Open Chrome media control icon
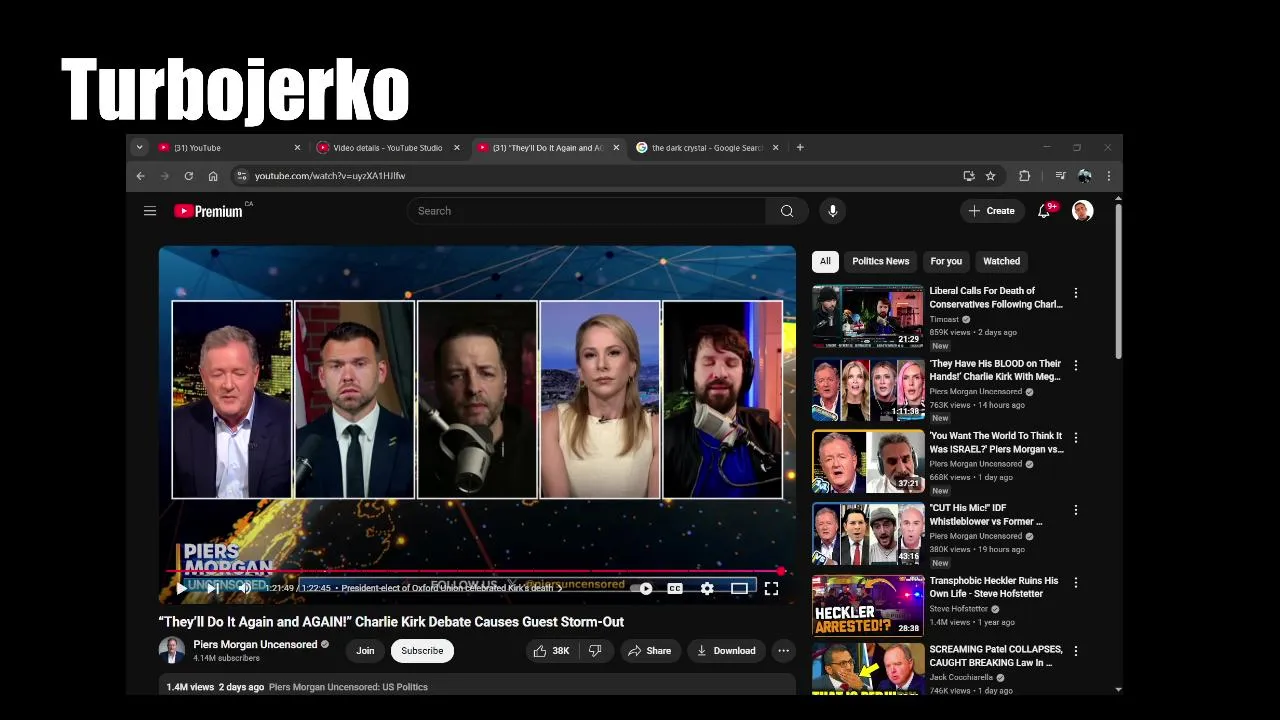 click(x=1060, y=176)
